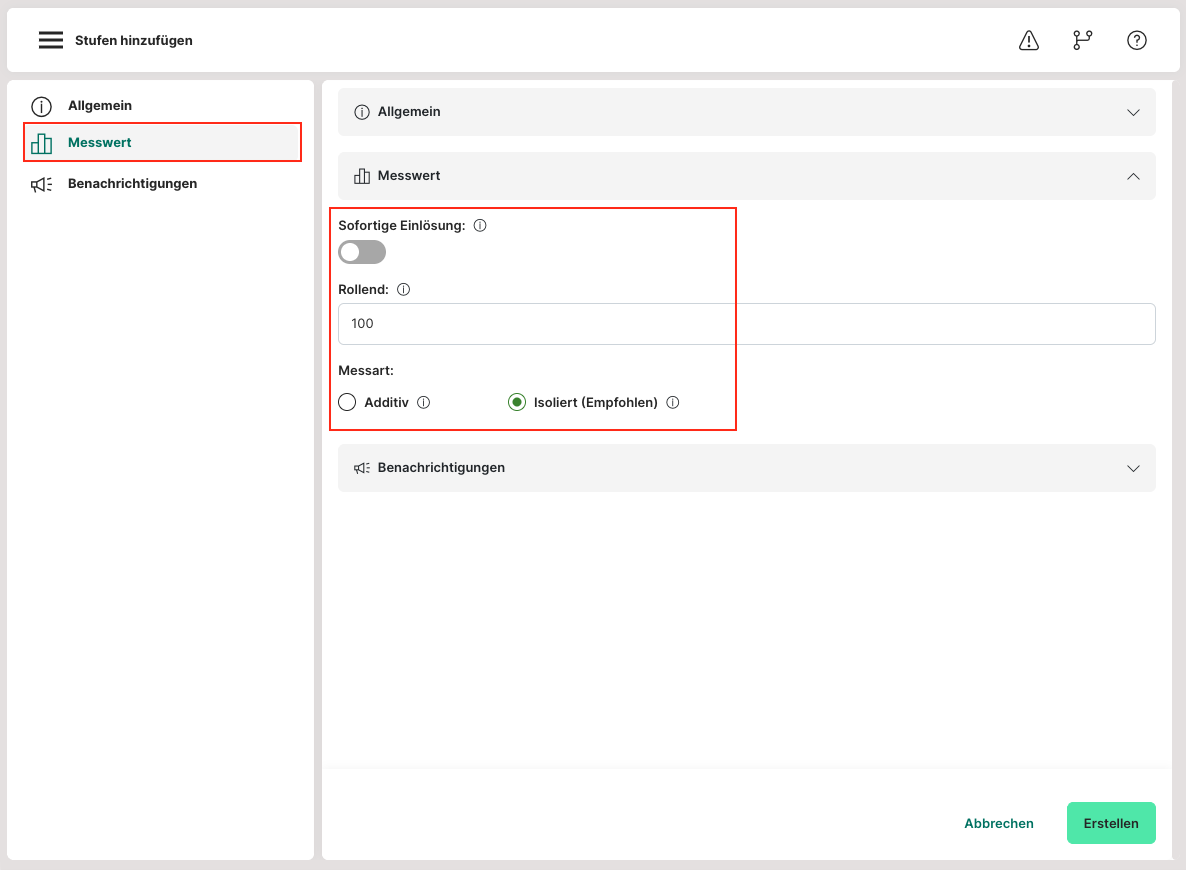This screenshot has height=870, width=1186.
Task: Click the Abbrechen button
Action: (x=998, y=823)
